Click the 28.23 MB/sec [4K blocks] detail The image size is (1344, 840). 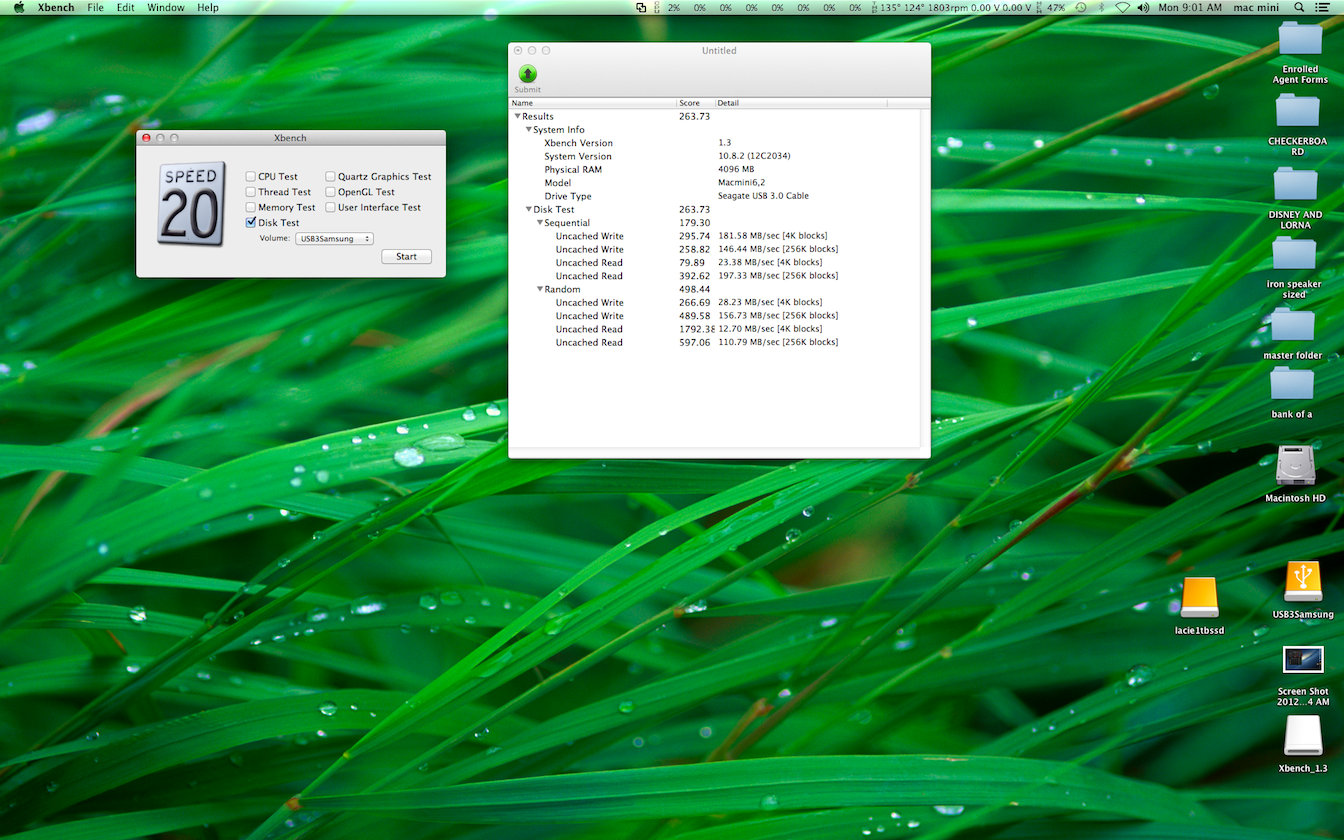coord(770,302)
